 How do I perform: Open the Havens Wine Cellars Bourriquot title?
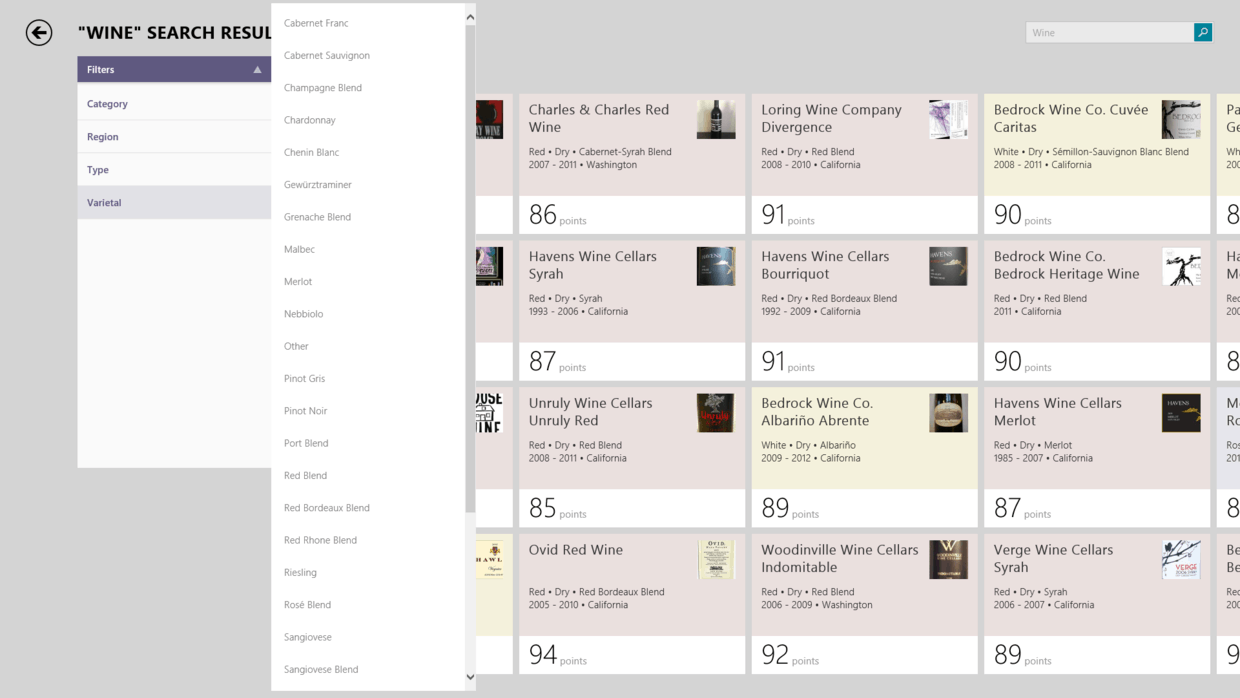(825, 265)
